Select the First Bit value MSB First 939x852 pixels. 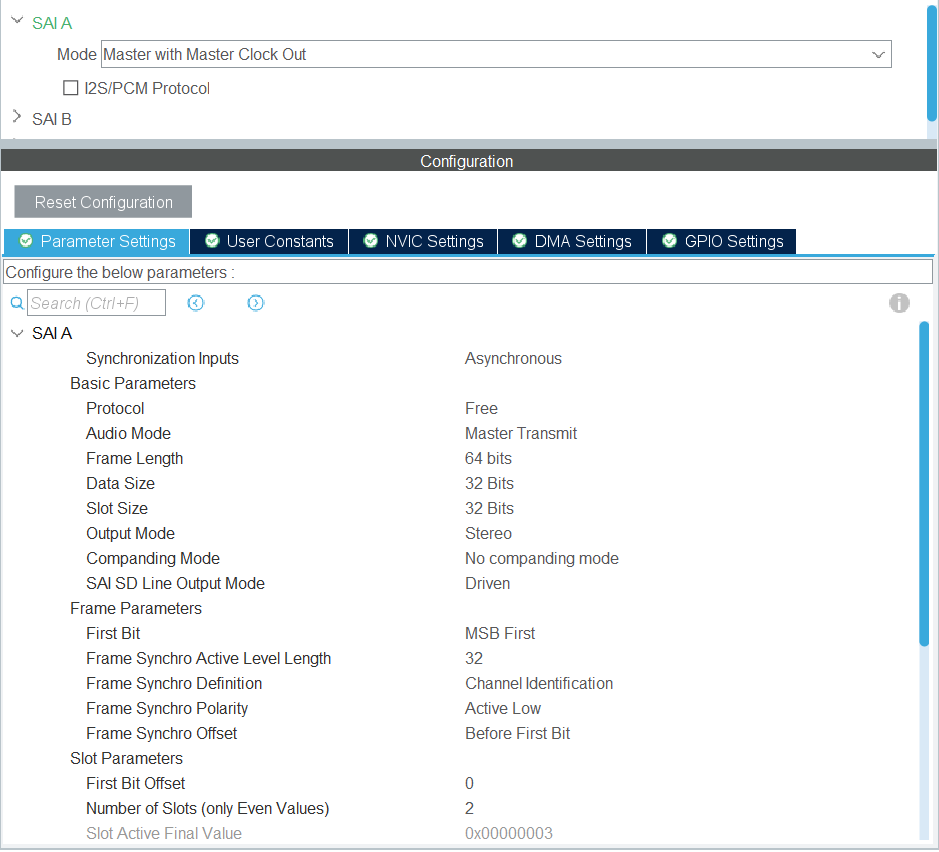point(500,633)
